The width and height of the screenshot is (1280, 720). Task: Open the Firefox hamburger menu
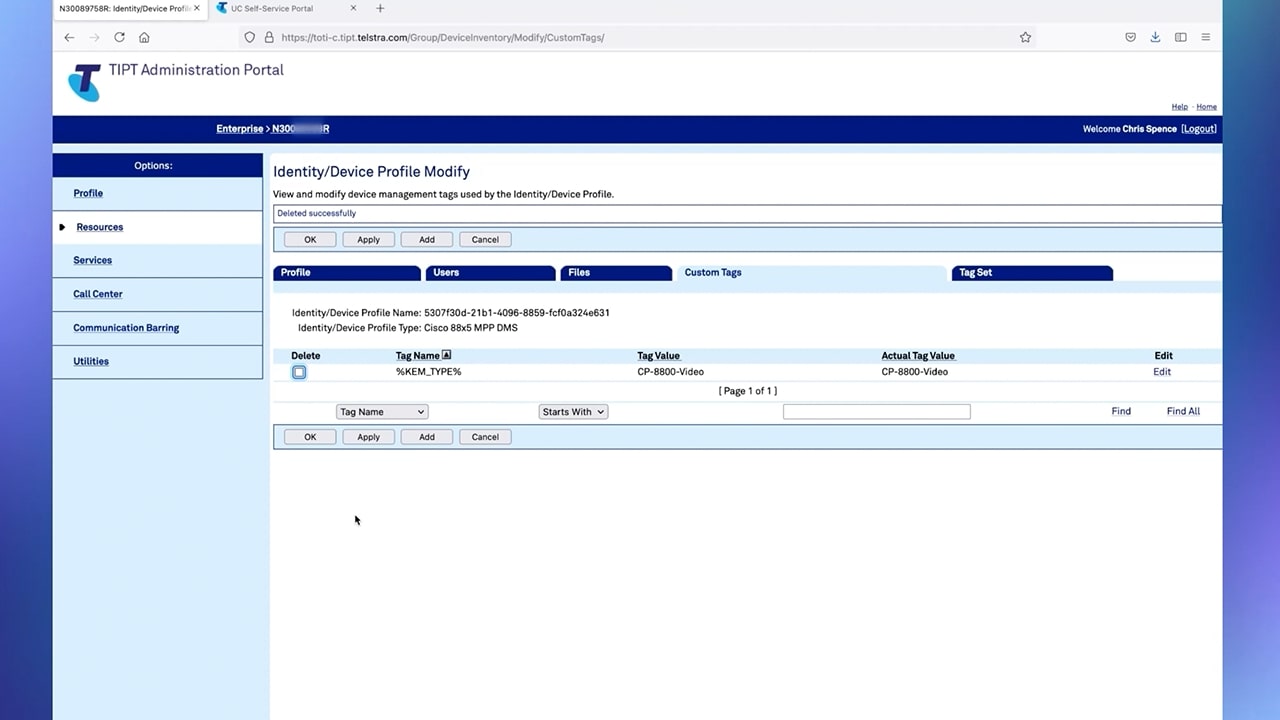[x=1205, y=37]
